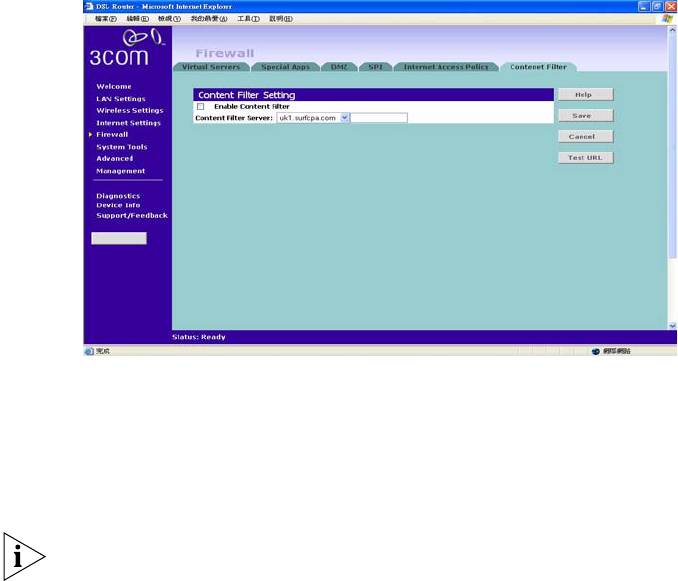Click the text field beside the server dropdown
Image resolution: width=678 pixels, height=581 pixels.
point(379,118)
